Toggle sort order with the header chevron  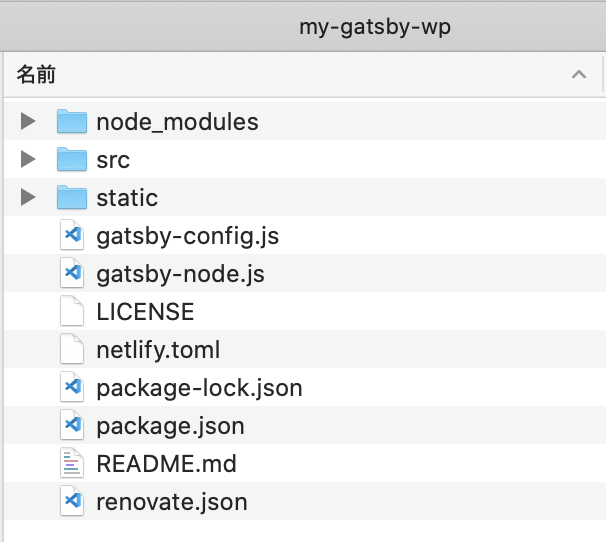[578, 75]
